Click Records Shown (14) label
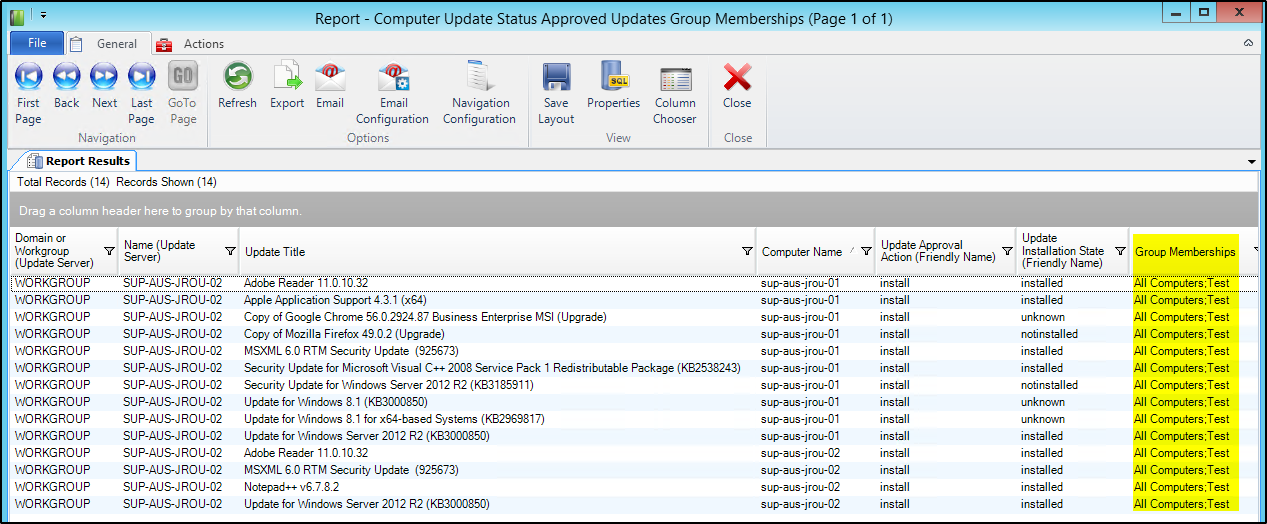Screen dimensions: 1267x524 166,182
